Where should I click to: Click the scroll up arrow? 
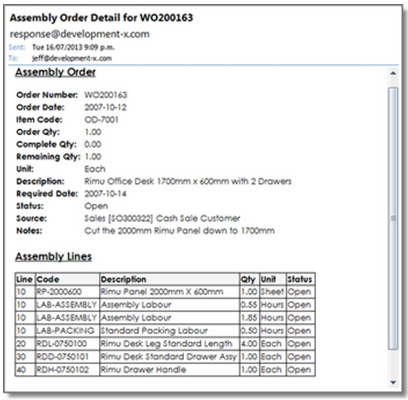[393, 73]
